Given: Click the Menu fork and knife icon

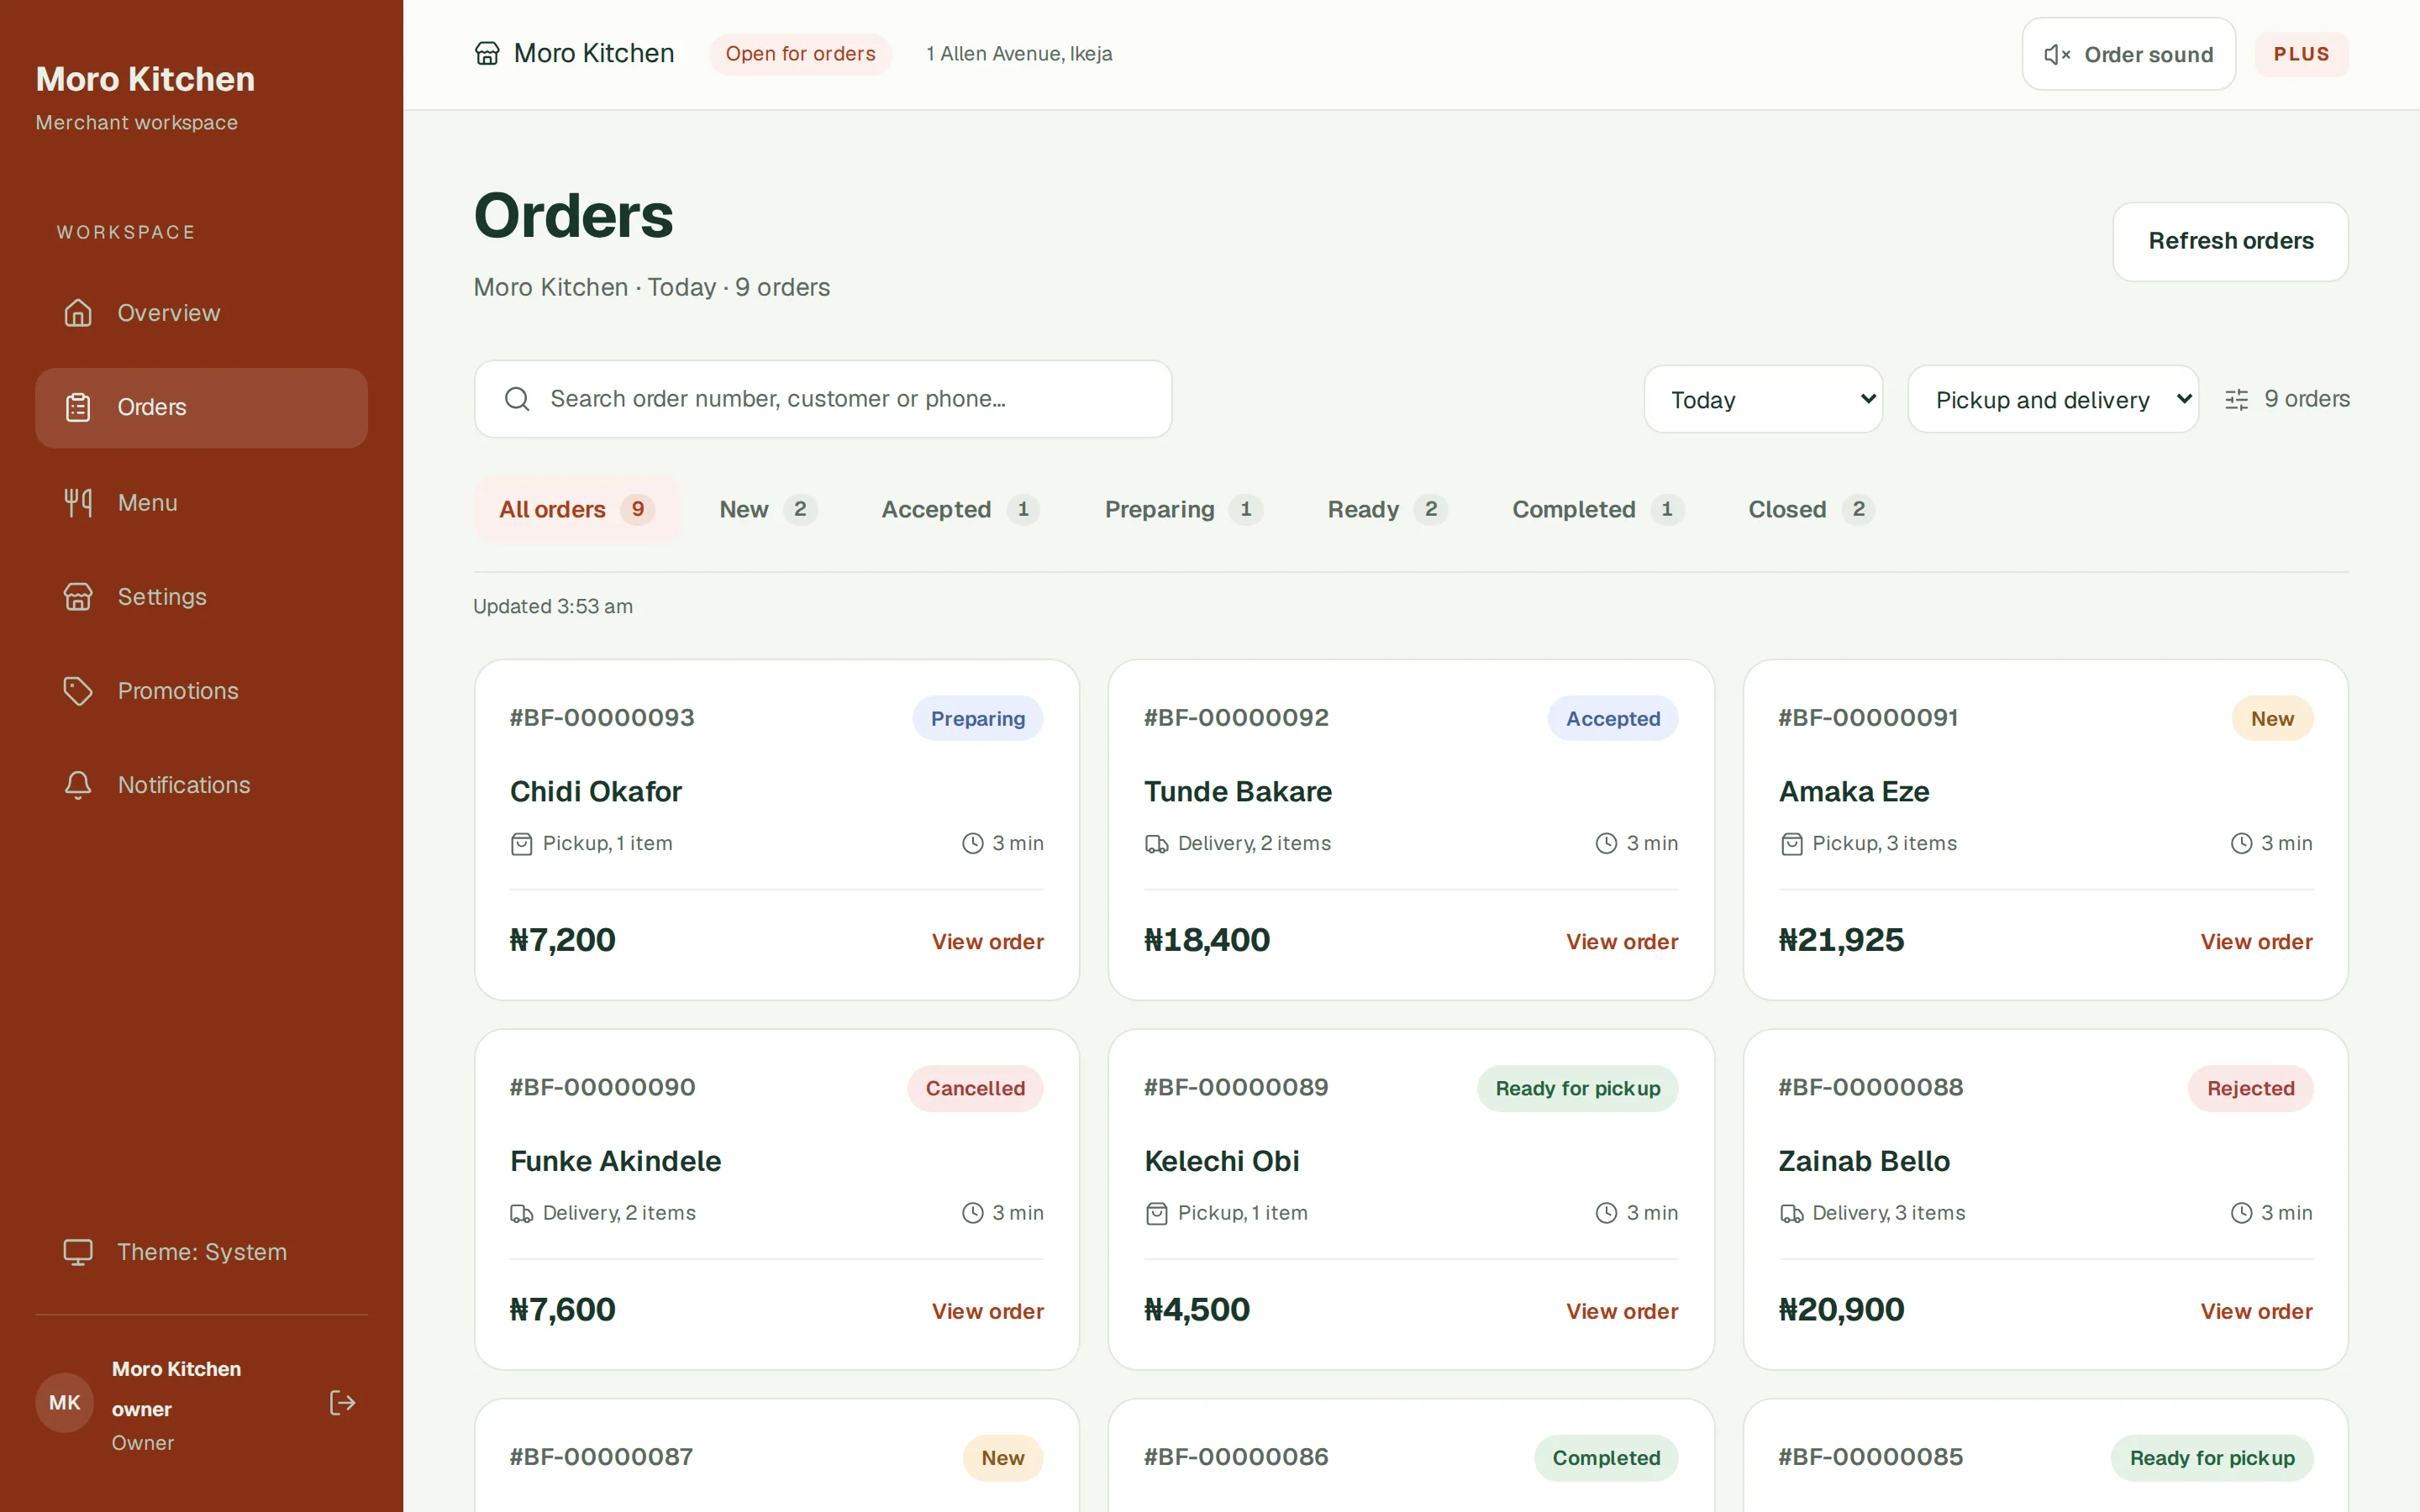Looking at the screenshot, I should [x=78, y=502].
